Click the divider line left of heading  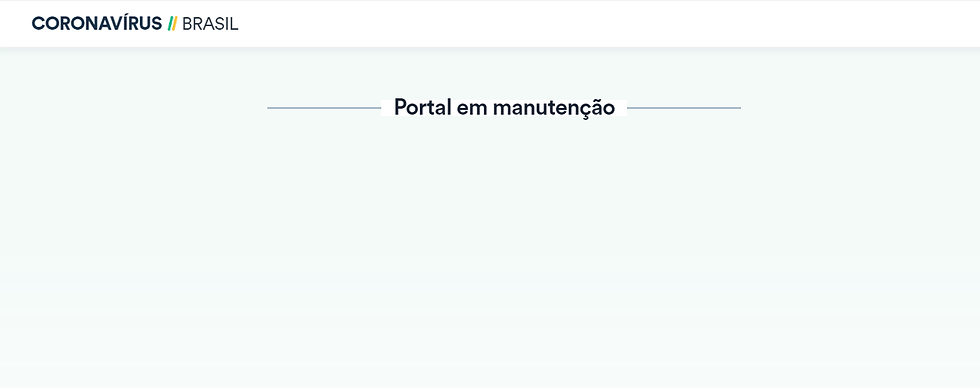(324, 108)
